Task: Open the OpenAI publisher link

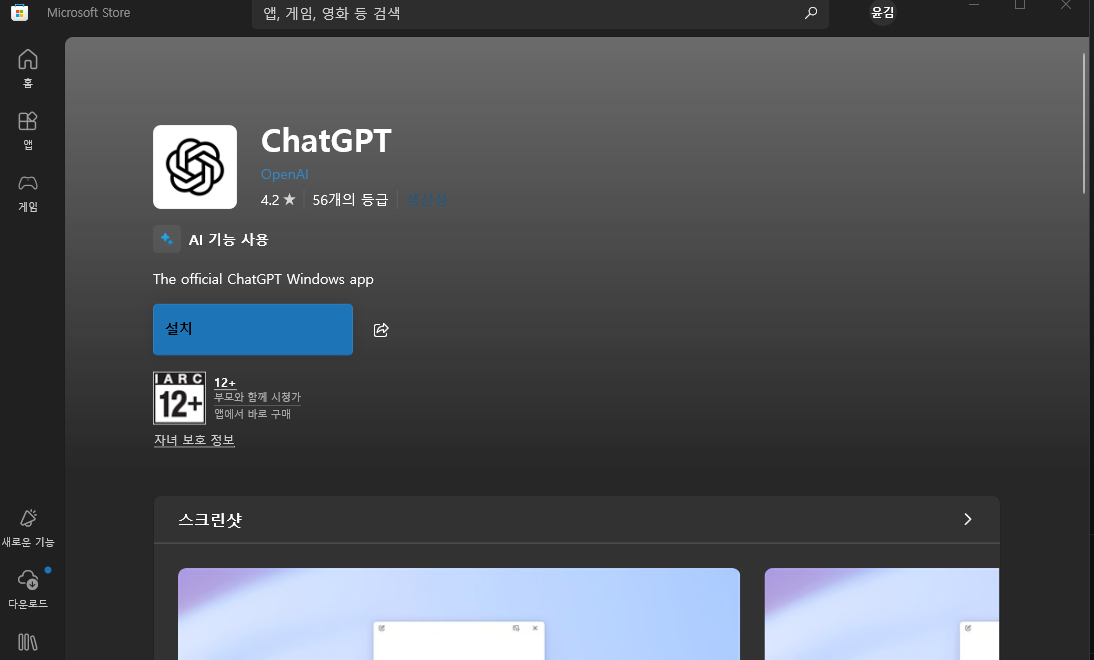Action: pyautogui.click(x=285, y=174)
